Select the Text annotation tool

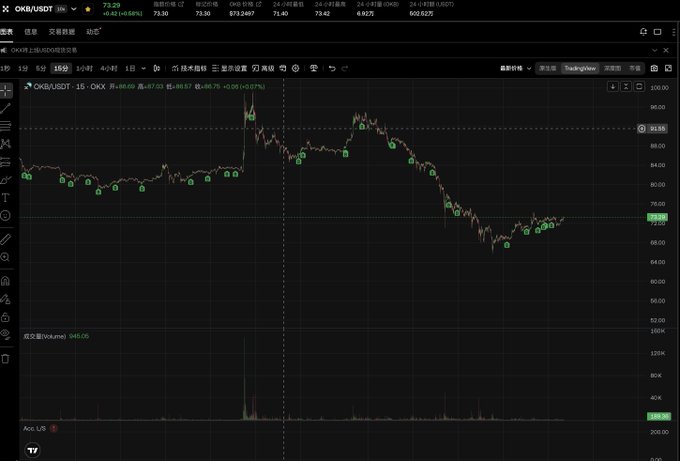[x=6, y=198]
